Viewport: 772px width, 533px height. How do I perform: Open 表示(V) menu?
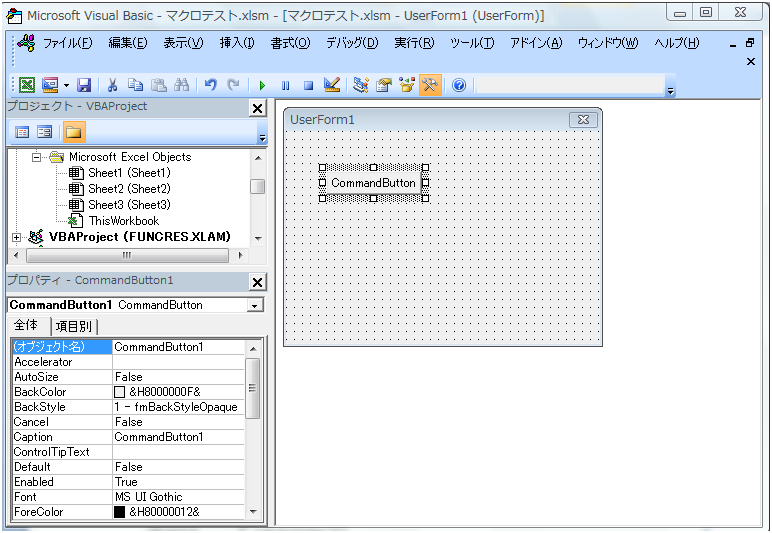pyautogui.click(x=183, y=43)
